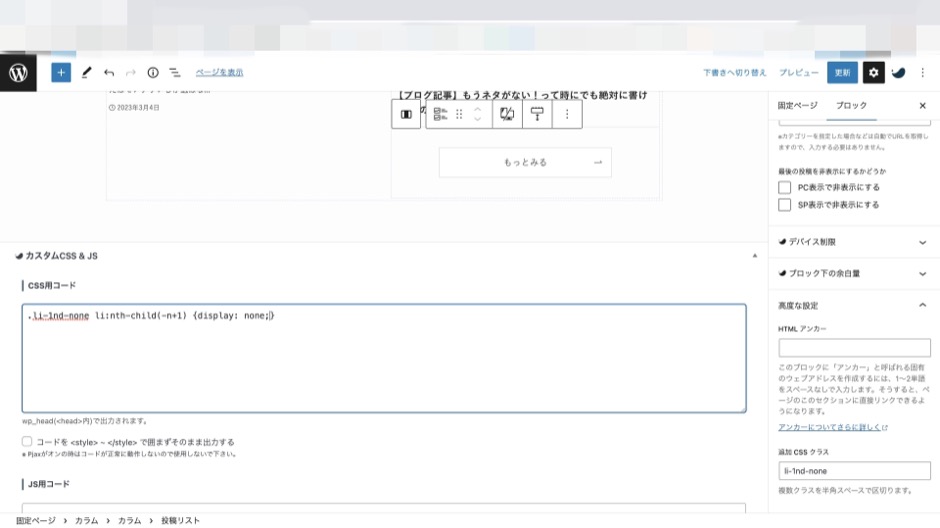Open the settings gear panel
Image resolution: width=940 pixels, height=528 pixels.
point(873,73)
